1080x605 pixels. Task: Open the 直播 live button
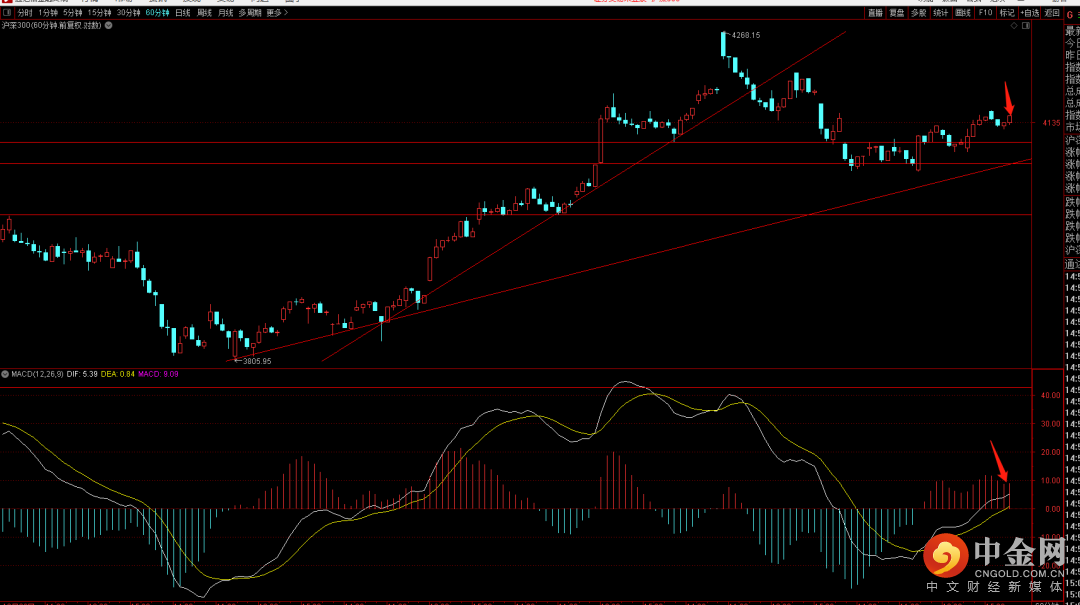tap(875, 13)
